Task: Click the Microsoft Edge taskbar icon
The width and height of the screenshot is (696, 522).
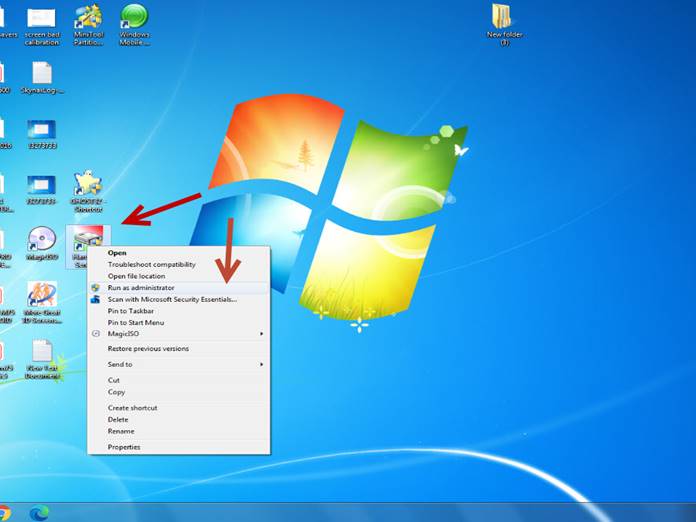Action: [39, 512]
